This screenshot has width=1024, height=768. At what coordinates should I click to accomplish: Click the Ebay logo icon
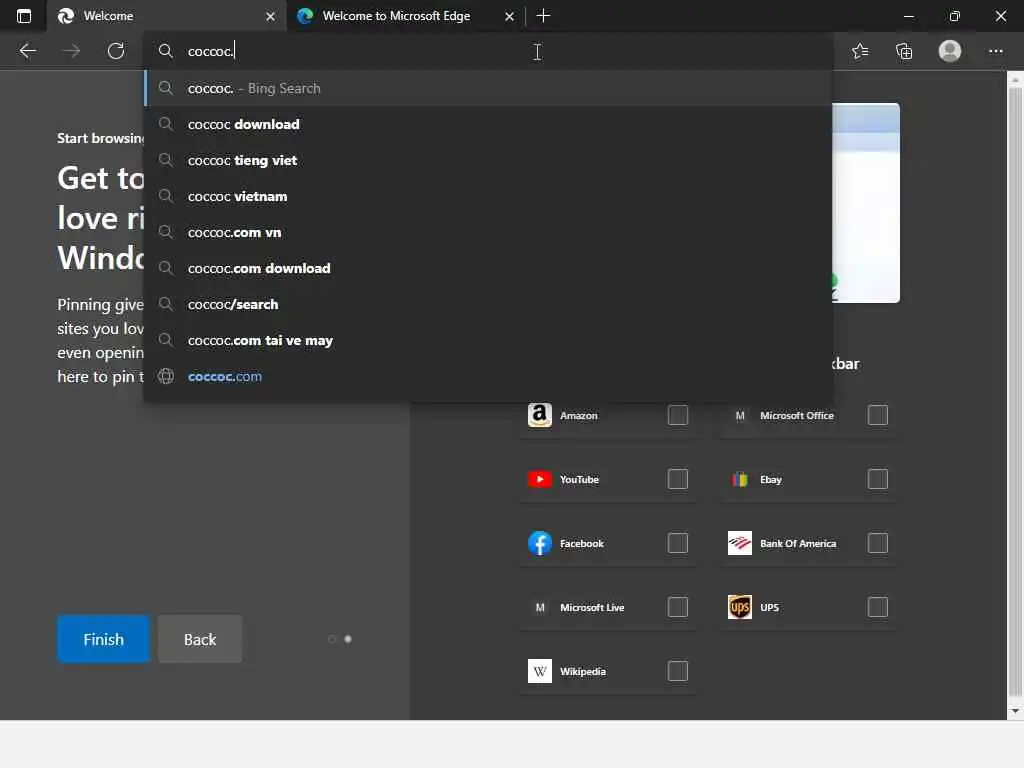[x=740, y=479]
